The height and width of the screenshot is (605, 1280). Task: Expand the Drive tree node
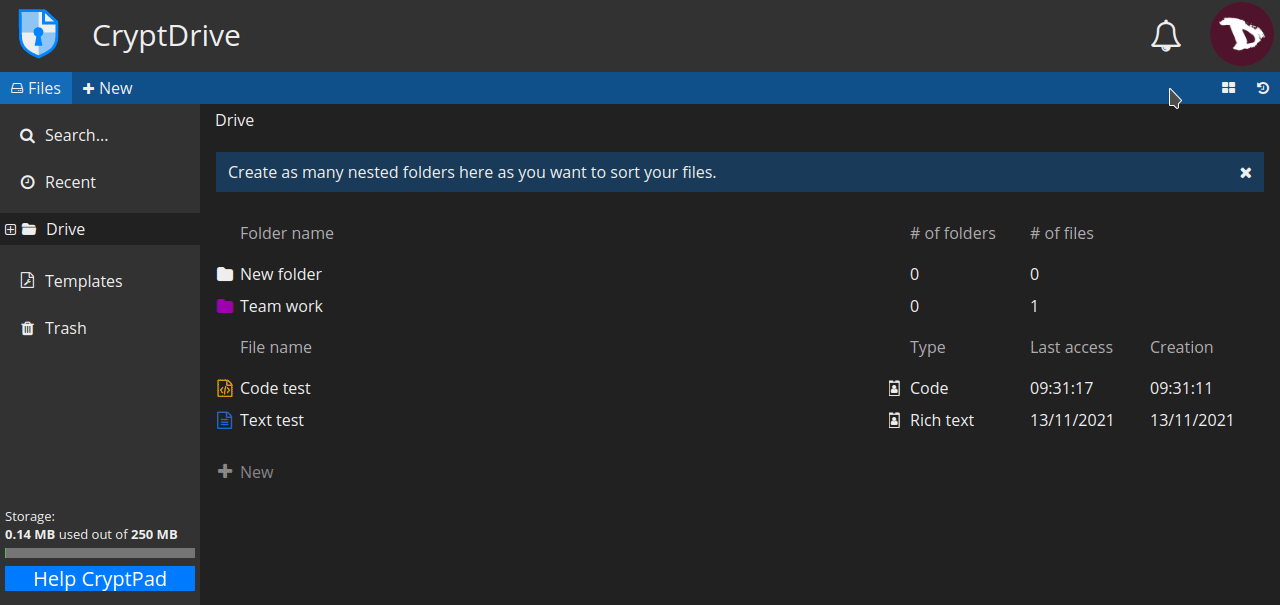tap(11, 229)
